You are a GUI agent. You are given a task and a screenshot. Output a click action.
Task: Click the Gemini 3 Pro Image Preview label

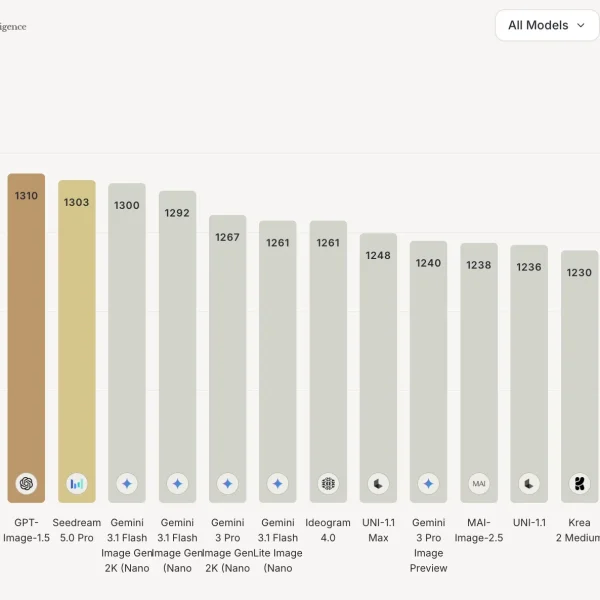tap(429, 545)
